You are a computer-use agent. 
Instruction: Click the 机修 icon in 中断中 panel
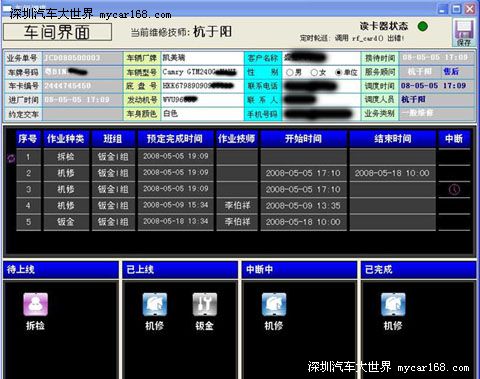click(x=274, y=304)
